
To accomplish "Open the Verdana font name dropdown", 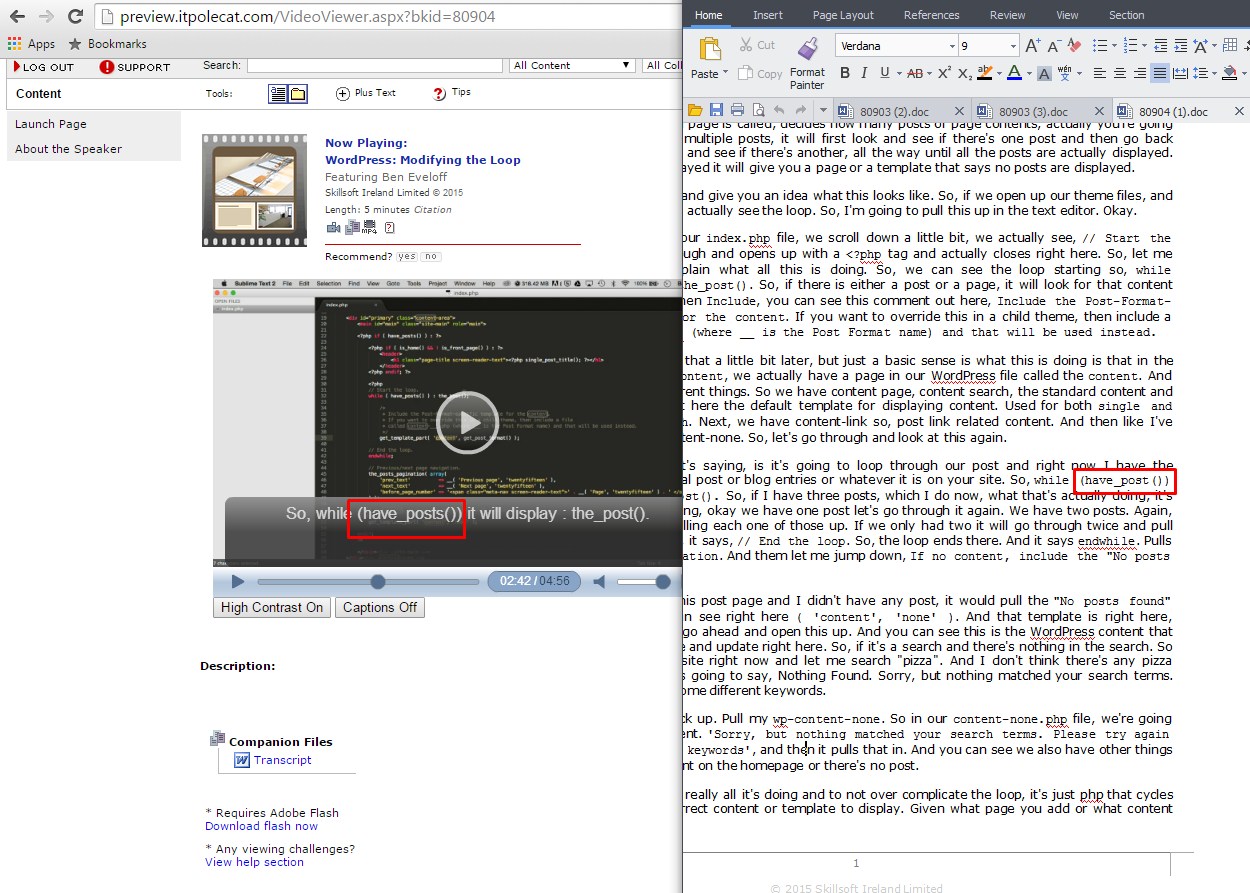I will pyautogui.click(x=952, y=46).
